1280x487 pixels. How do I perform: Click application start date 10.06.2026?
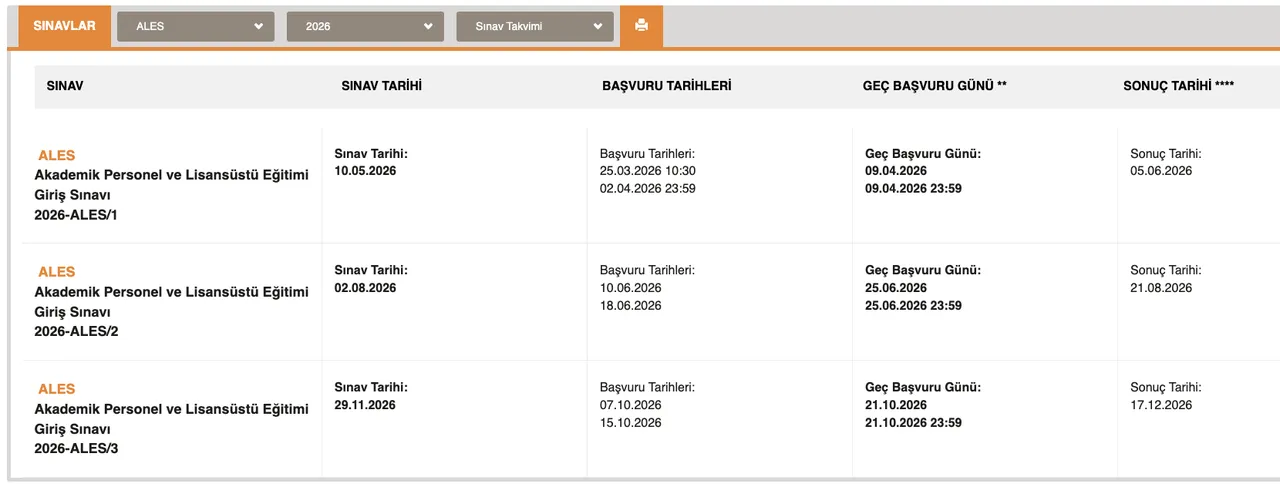(631, 288)
